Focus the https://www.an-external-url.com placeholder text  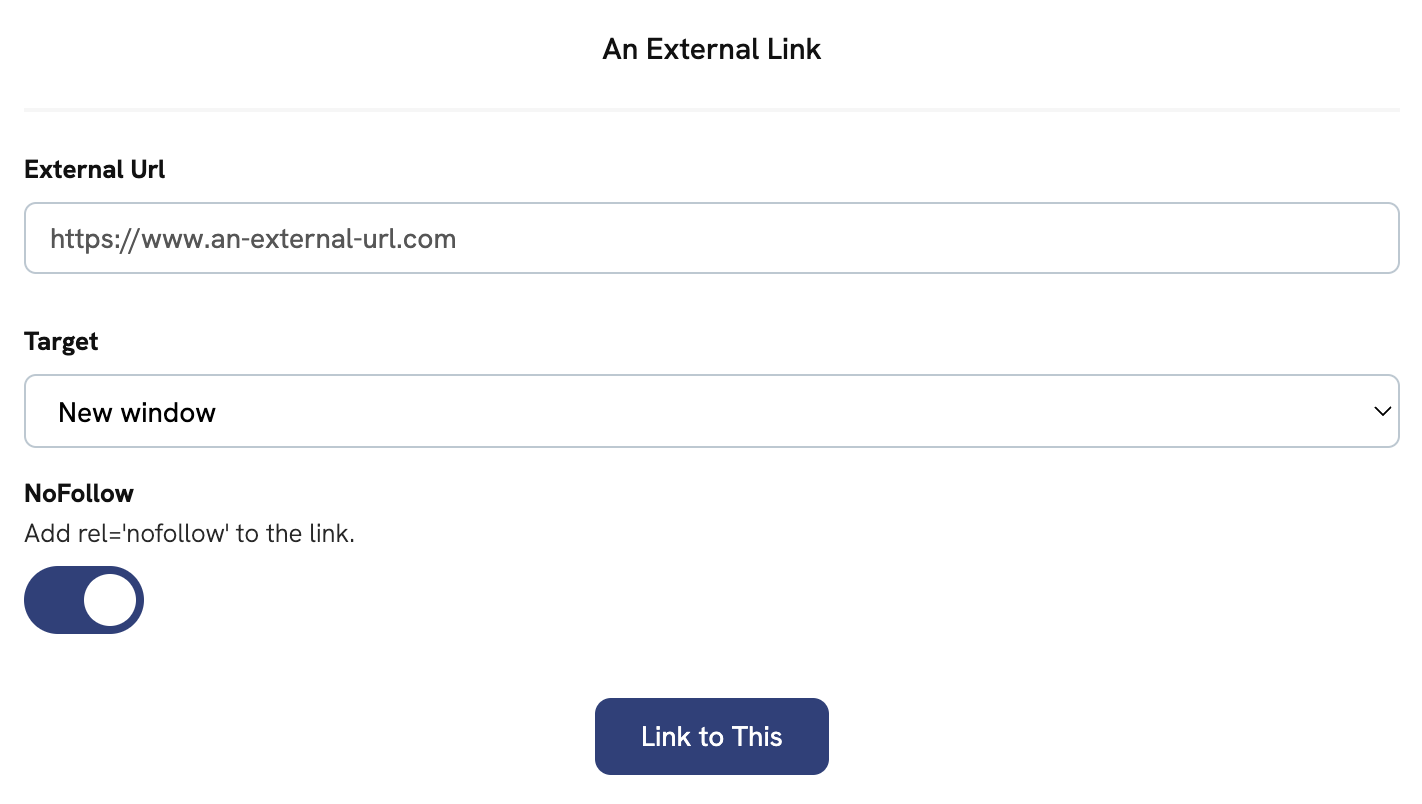click(x=253, y=240)
